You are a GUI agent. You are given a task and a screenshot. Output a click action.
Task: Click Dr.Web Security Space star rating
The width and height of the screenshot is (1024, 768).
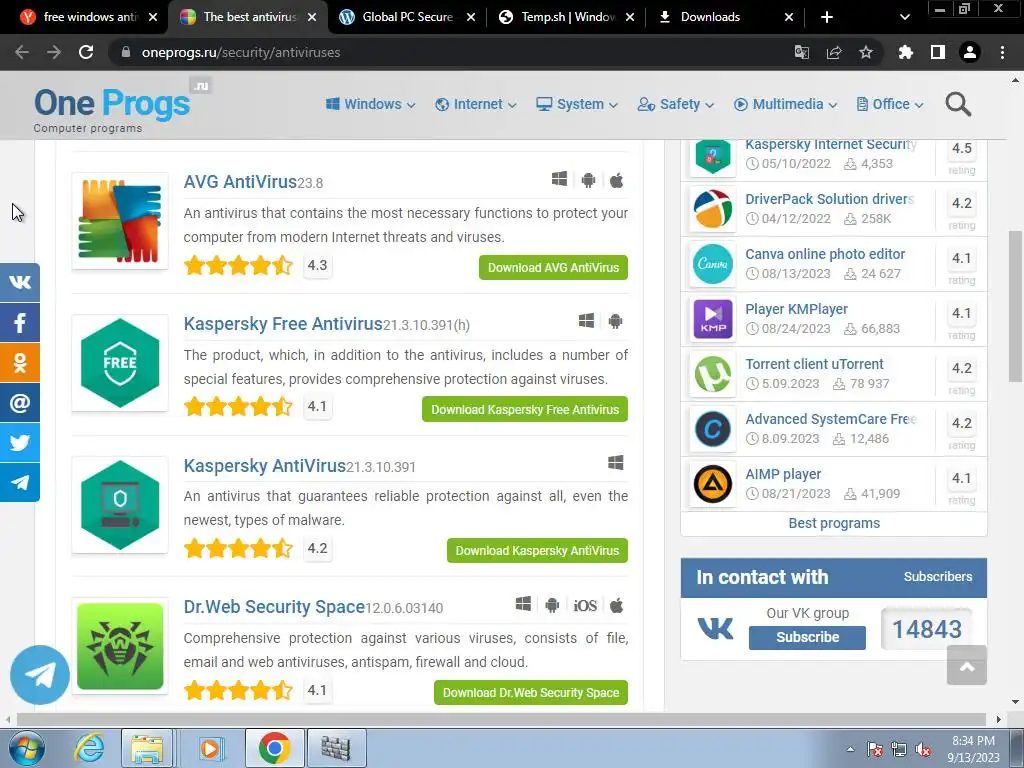coord(238,690)
